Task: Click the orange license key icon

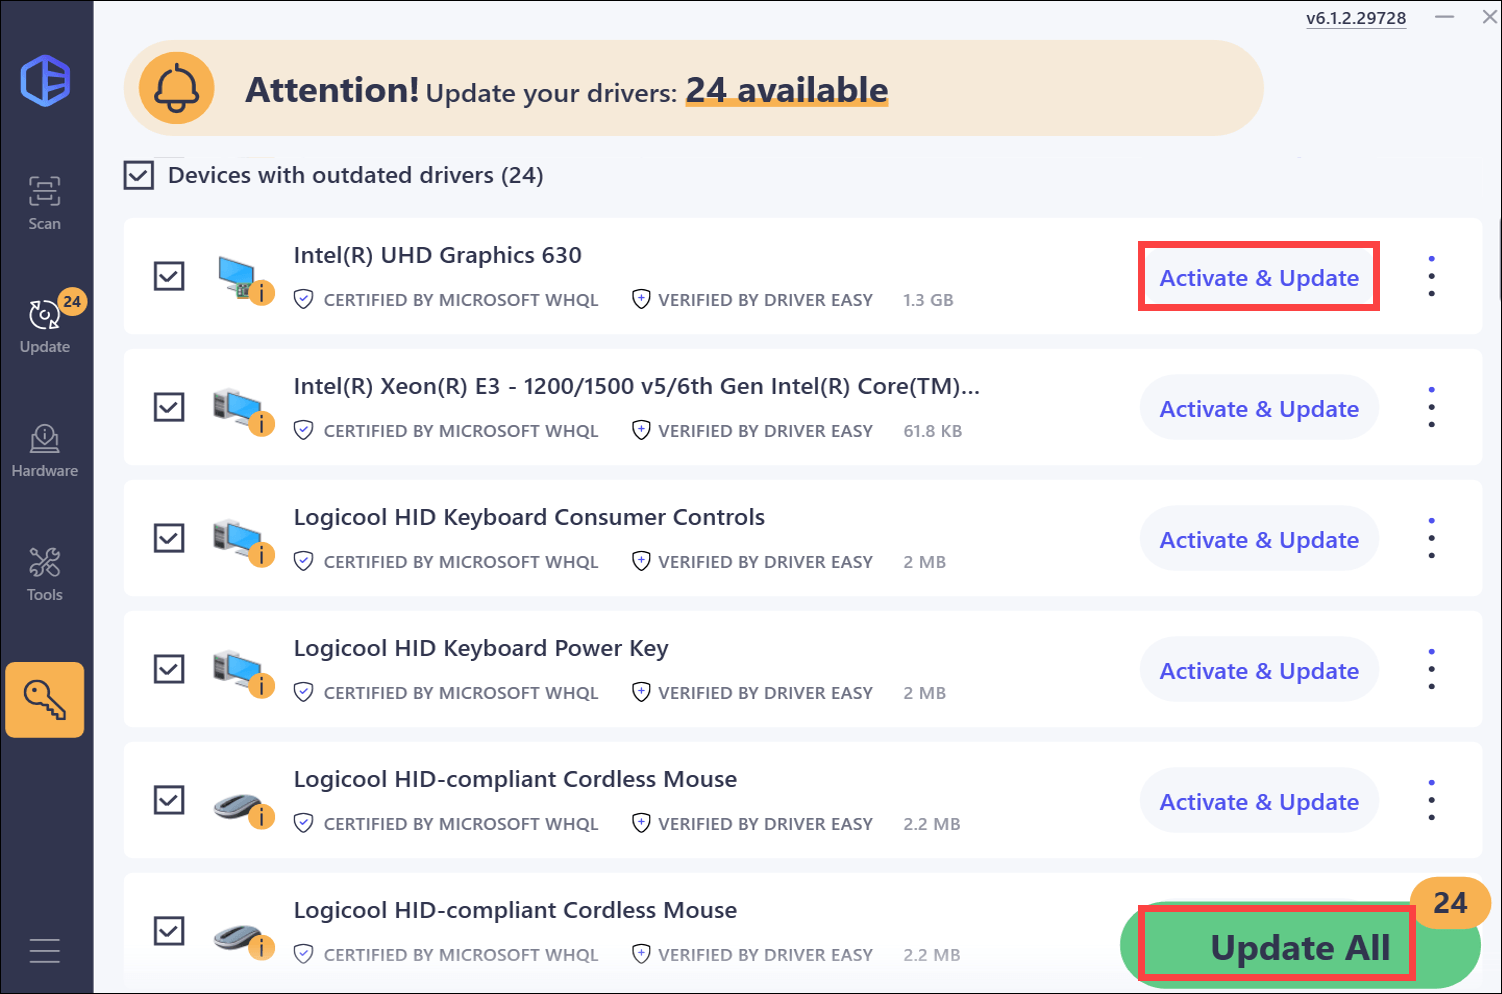Action: pyautogui.click(x=45, y=699)
